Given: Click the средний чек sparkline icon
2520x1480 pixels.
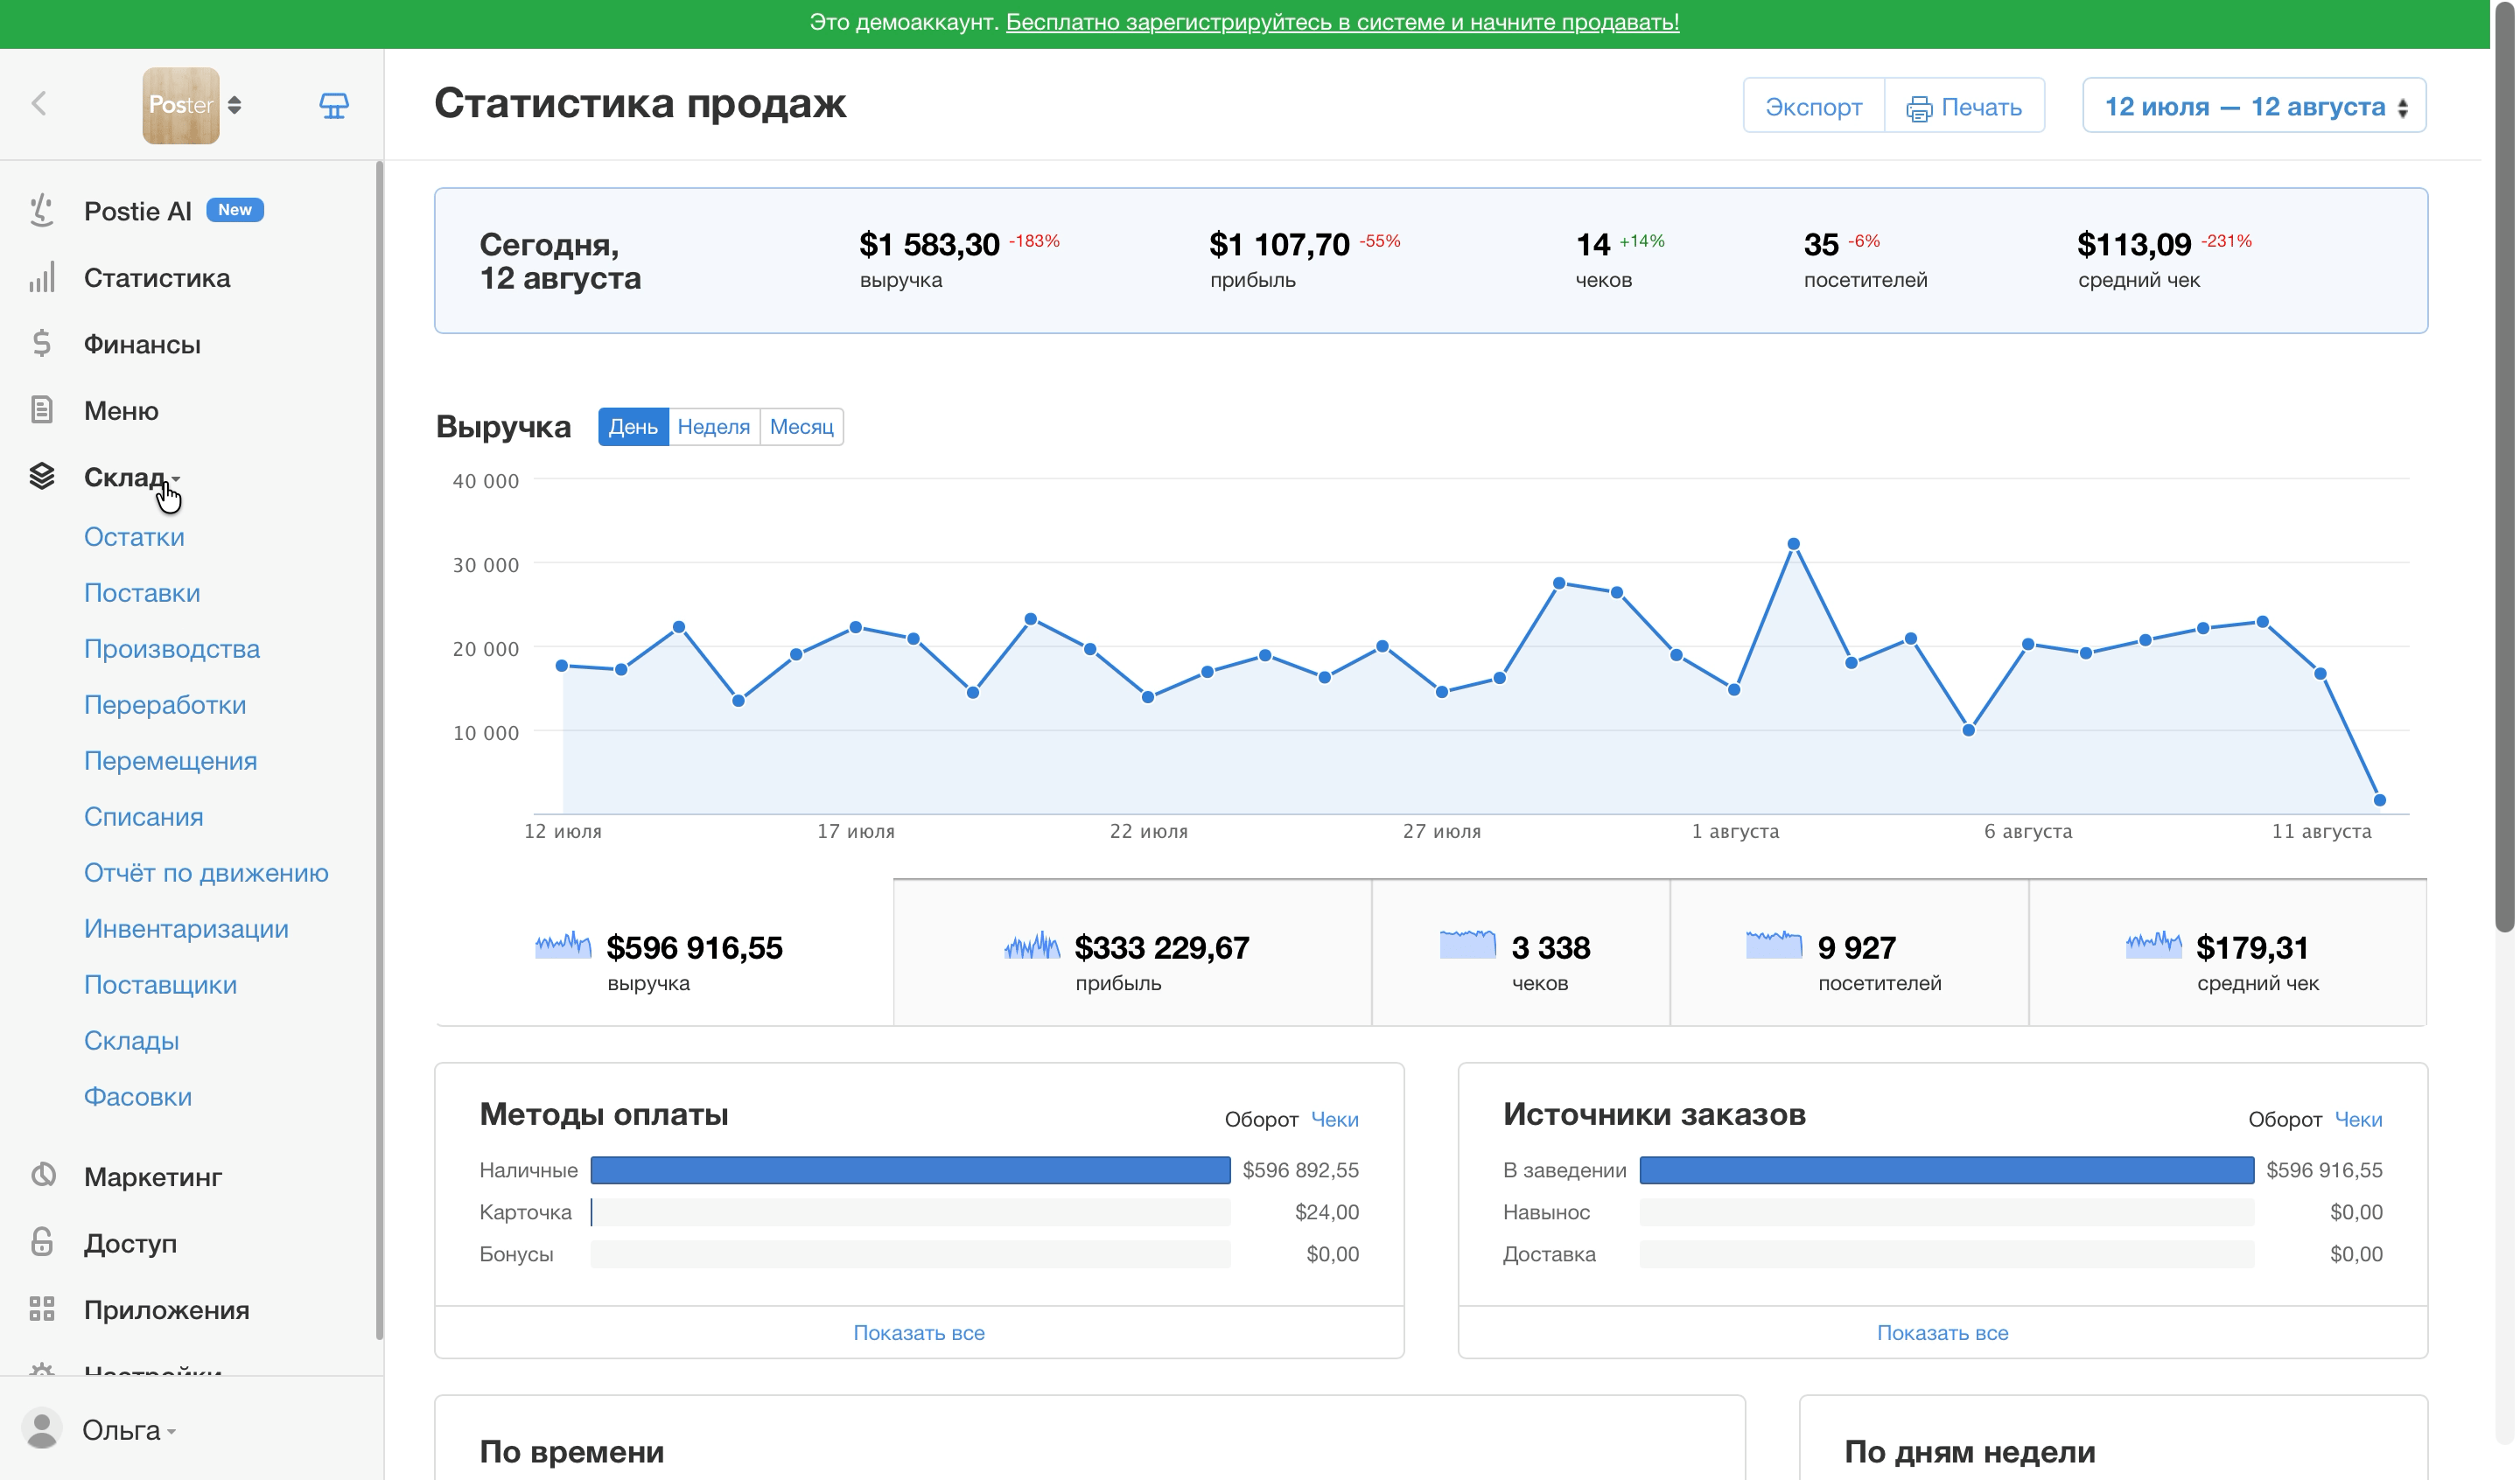Looking at the screenshot, I should [2154, 945].
